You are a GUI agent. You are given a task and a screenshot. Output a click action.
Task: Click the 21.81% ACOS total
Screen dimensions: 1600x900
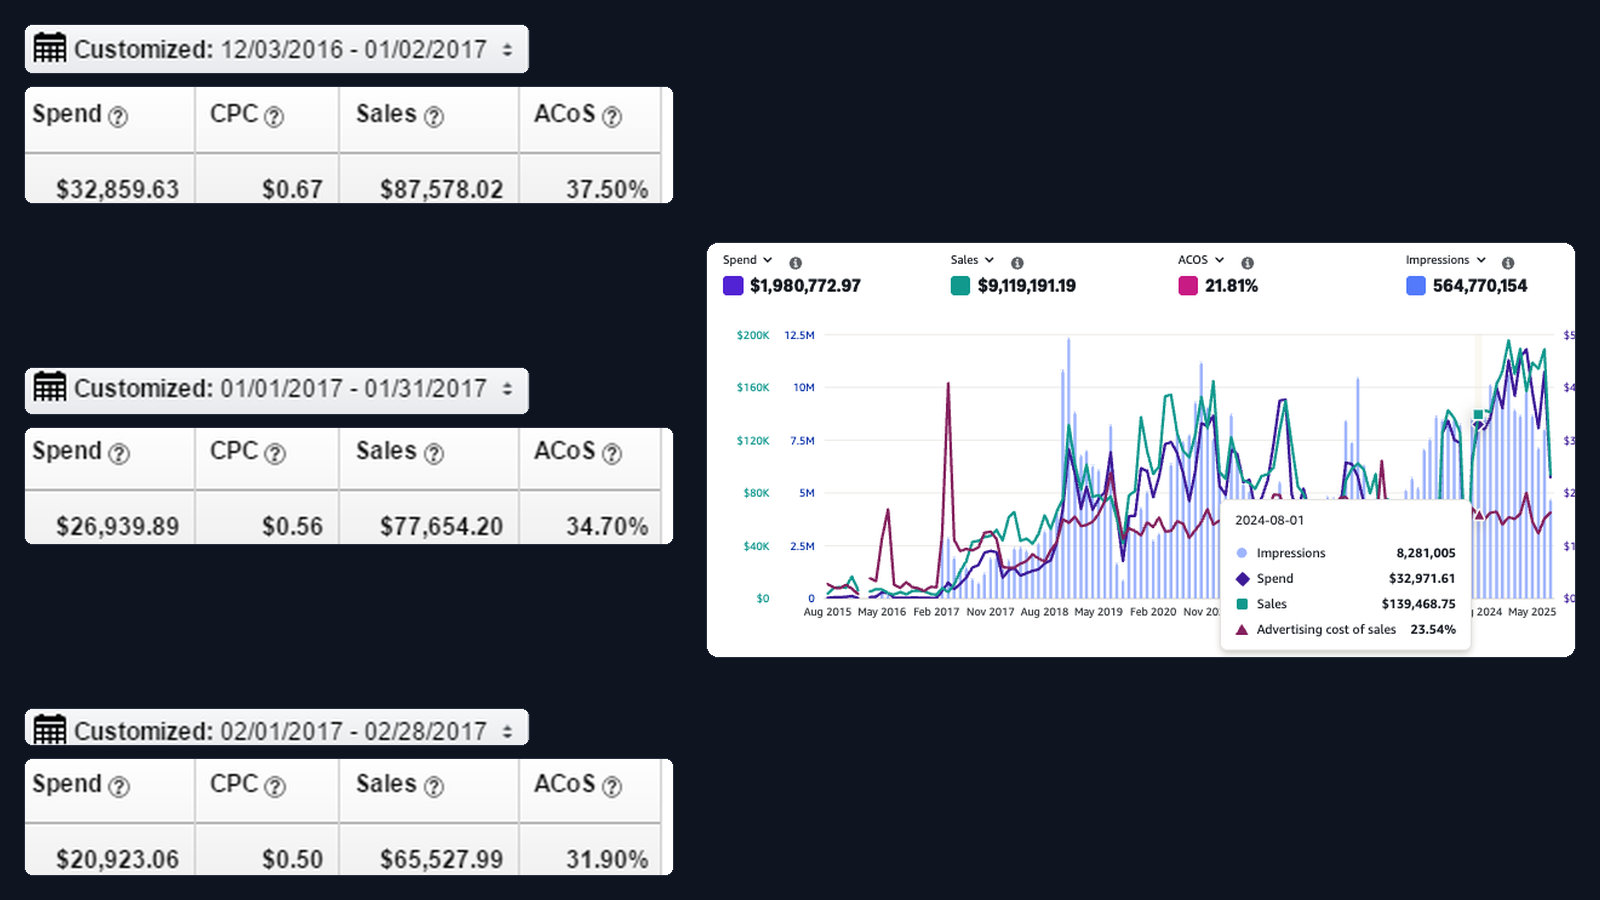[x=1231, y=286]
